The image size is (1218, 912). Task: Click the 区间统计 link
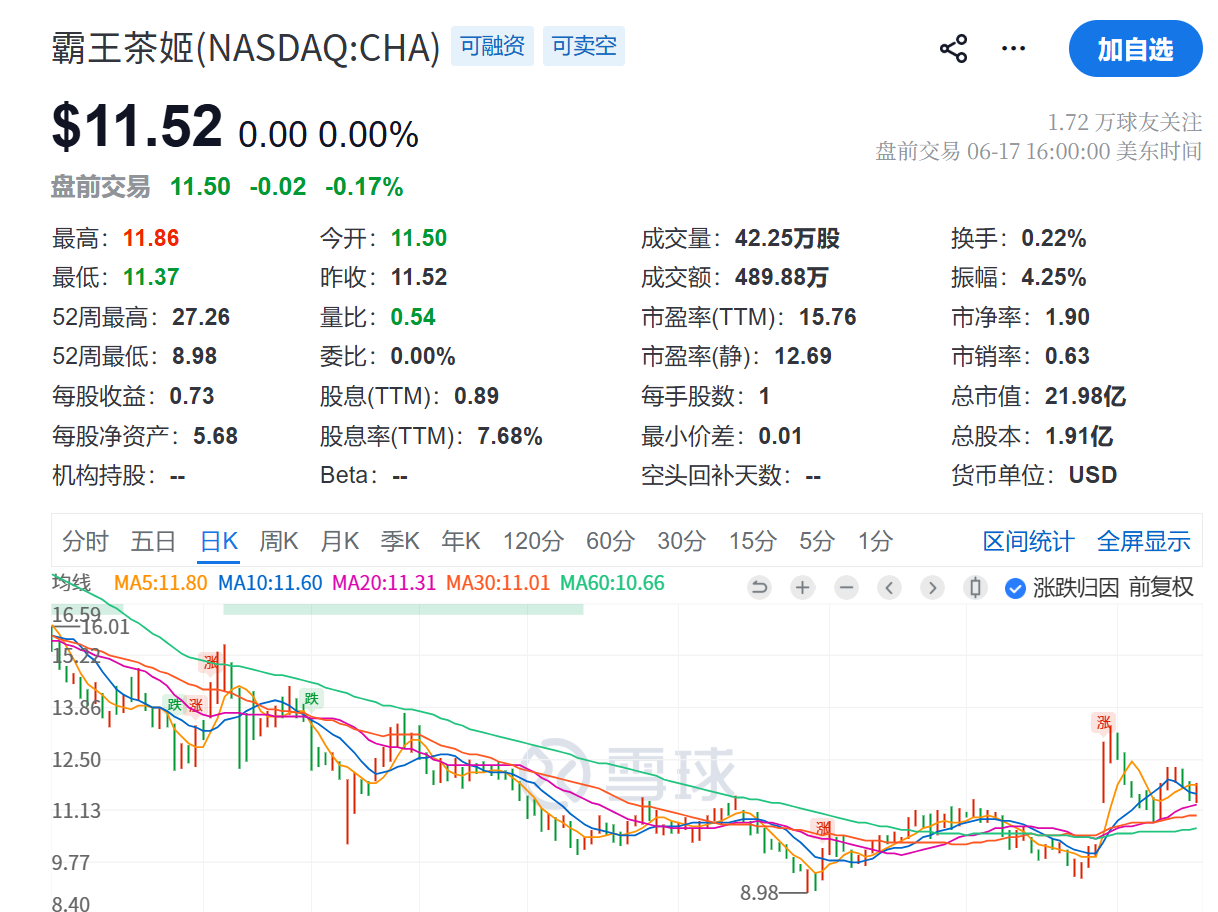tap(1028, 541)
